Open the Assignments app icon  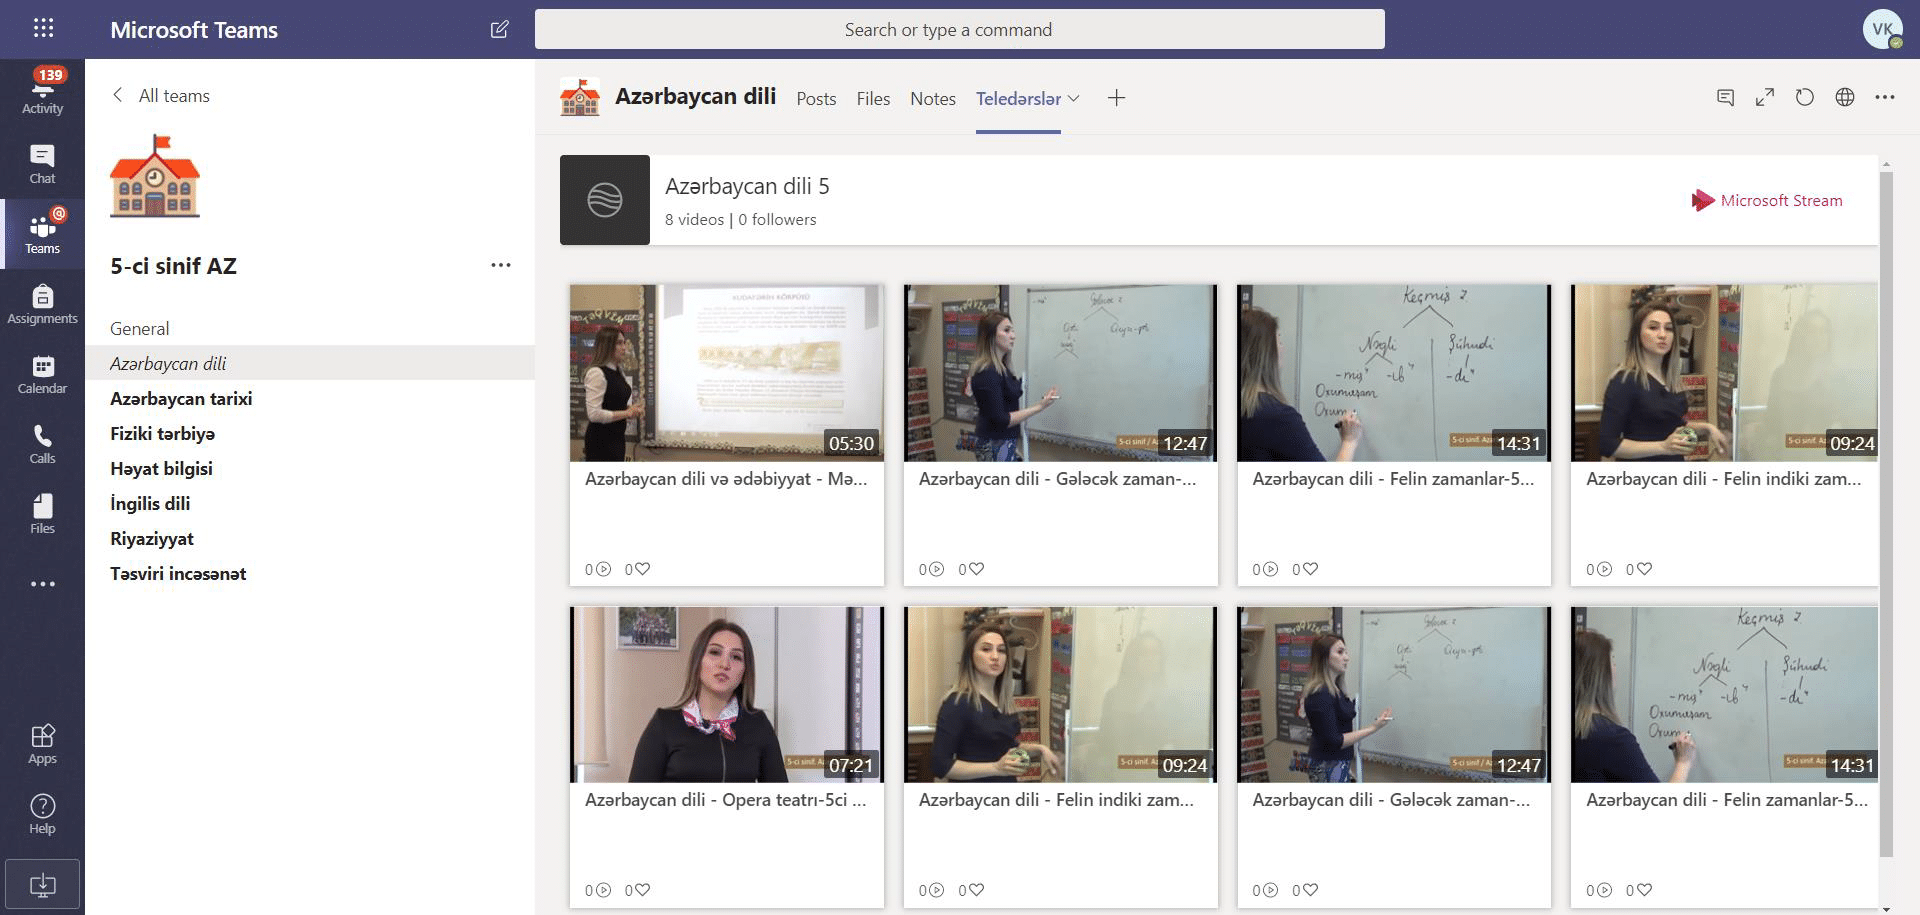(42, 304)
